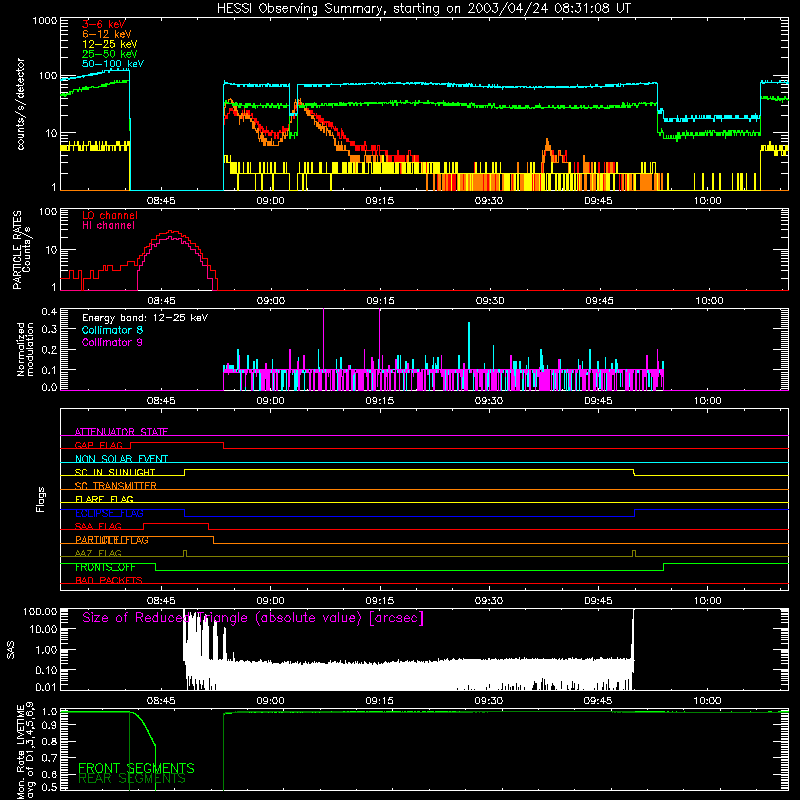Select the Collimator 9 legend label

coord(112,342)
